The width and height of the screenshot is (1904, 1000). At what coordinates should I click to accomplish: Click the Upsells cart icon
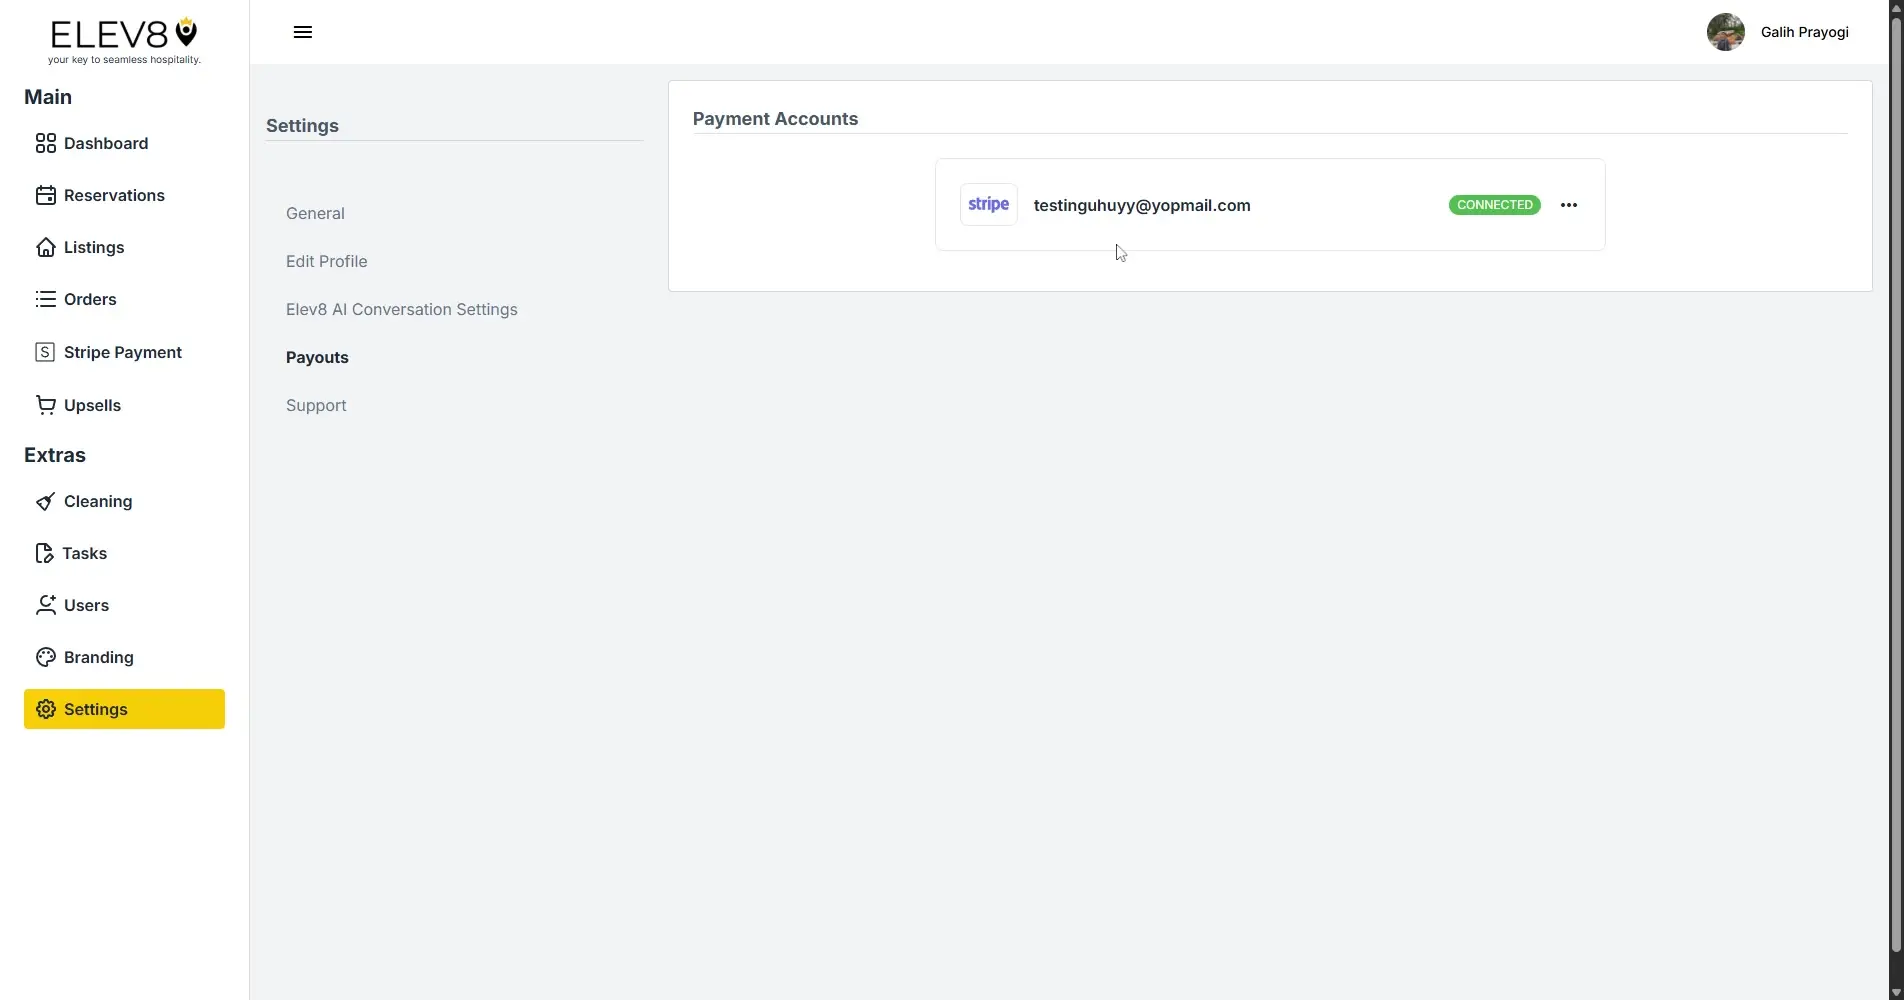point(45,405)
